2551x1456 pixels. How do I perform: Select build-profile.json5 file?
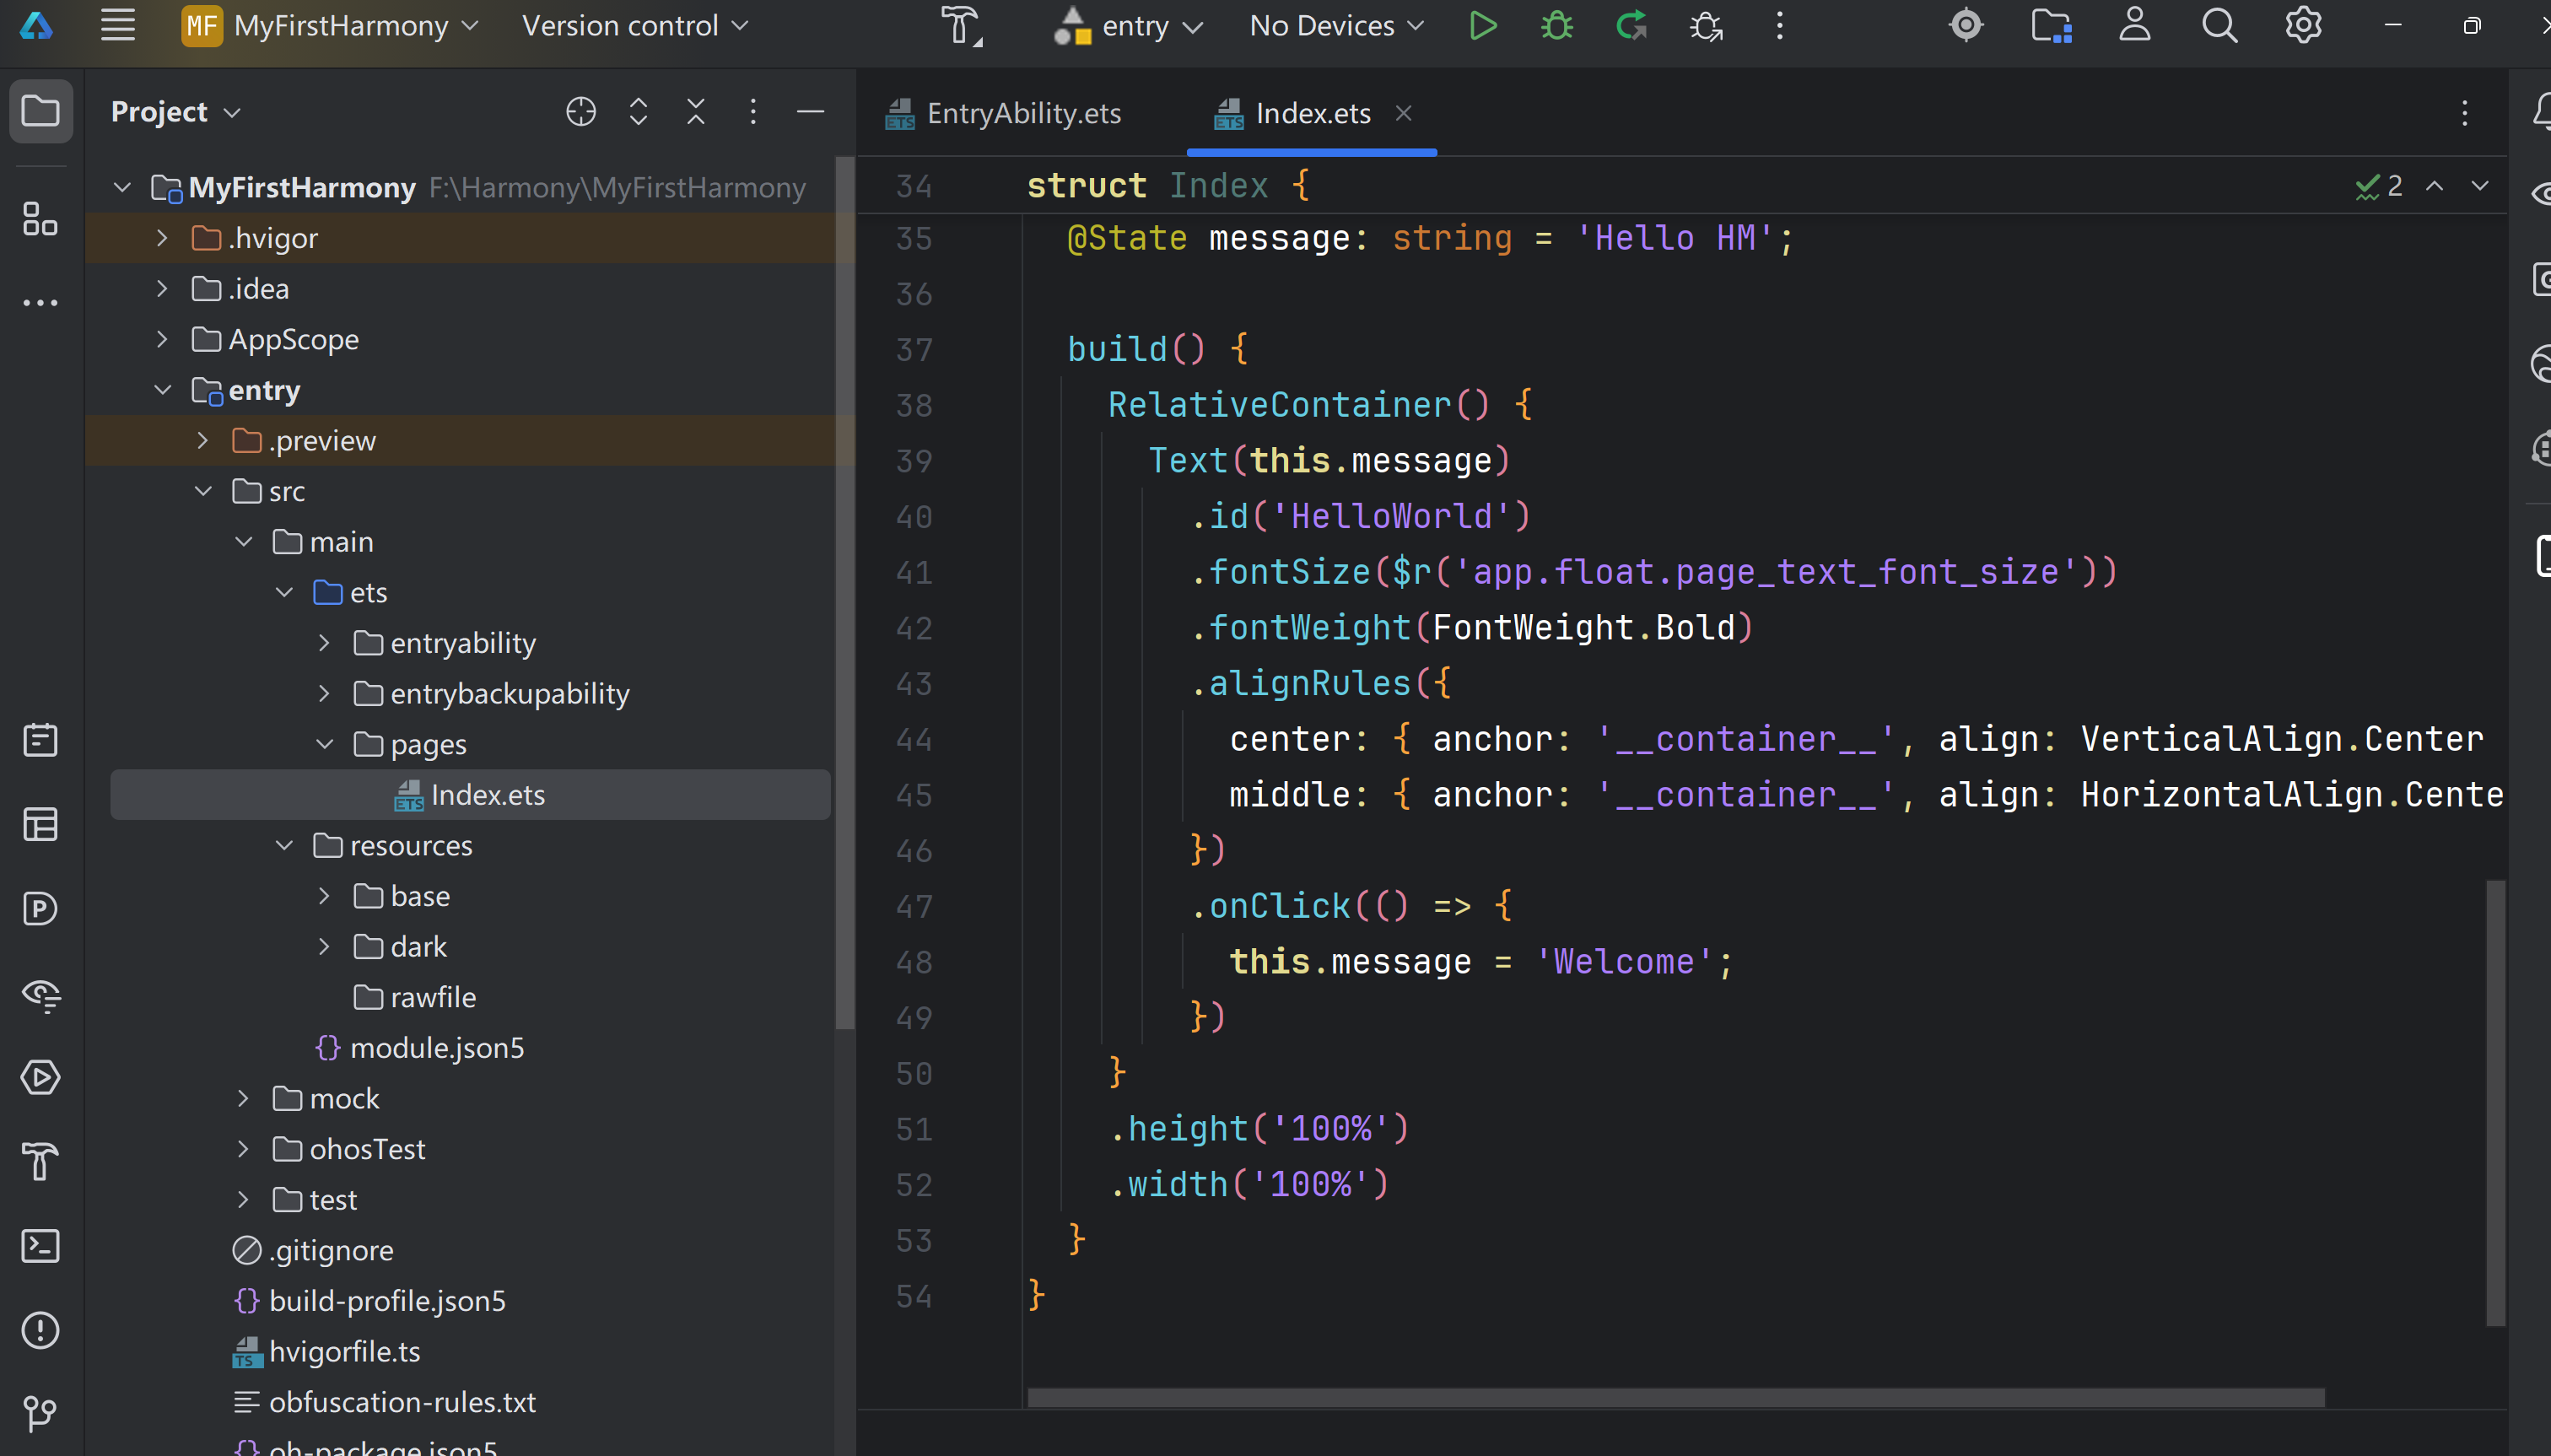point(369,1301)
